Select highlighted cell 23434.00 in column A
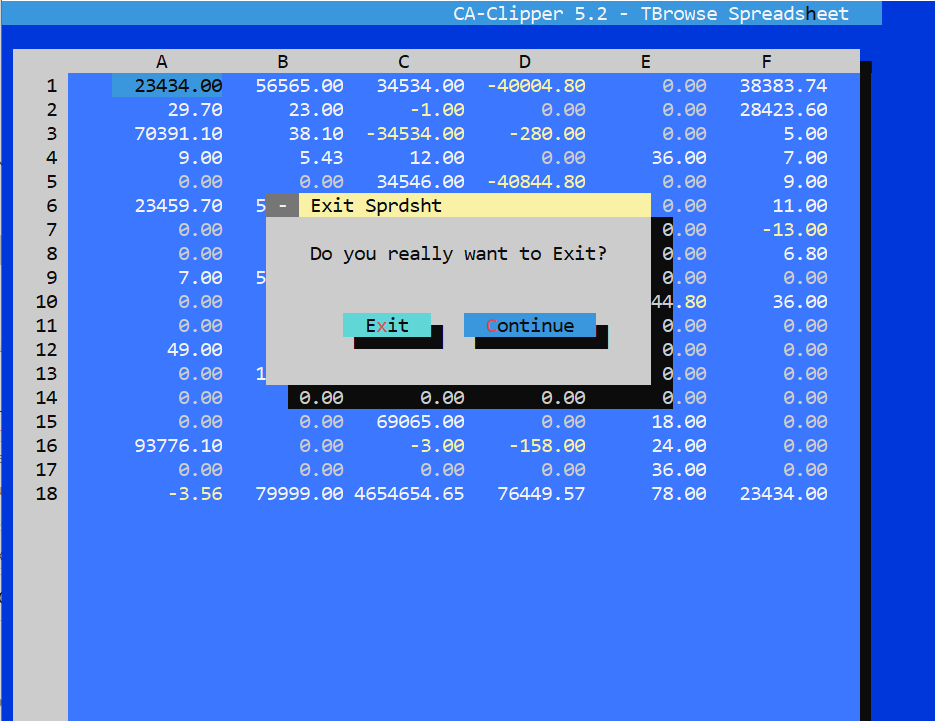This screenshot has height=721, width=935. (167, 86)
